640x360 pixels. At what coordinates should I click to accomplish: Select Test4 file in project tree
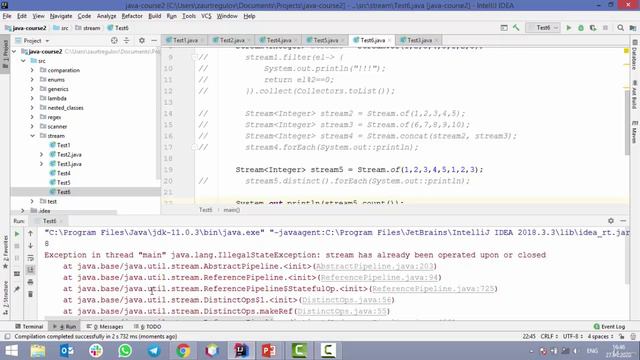[63, 173]
